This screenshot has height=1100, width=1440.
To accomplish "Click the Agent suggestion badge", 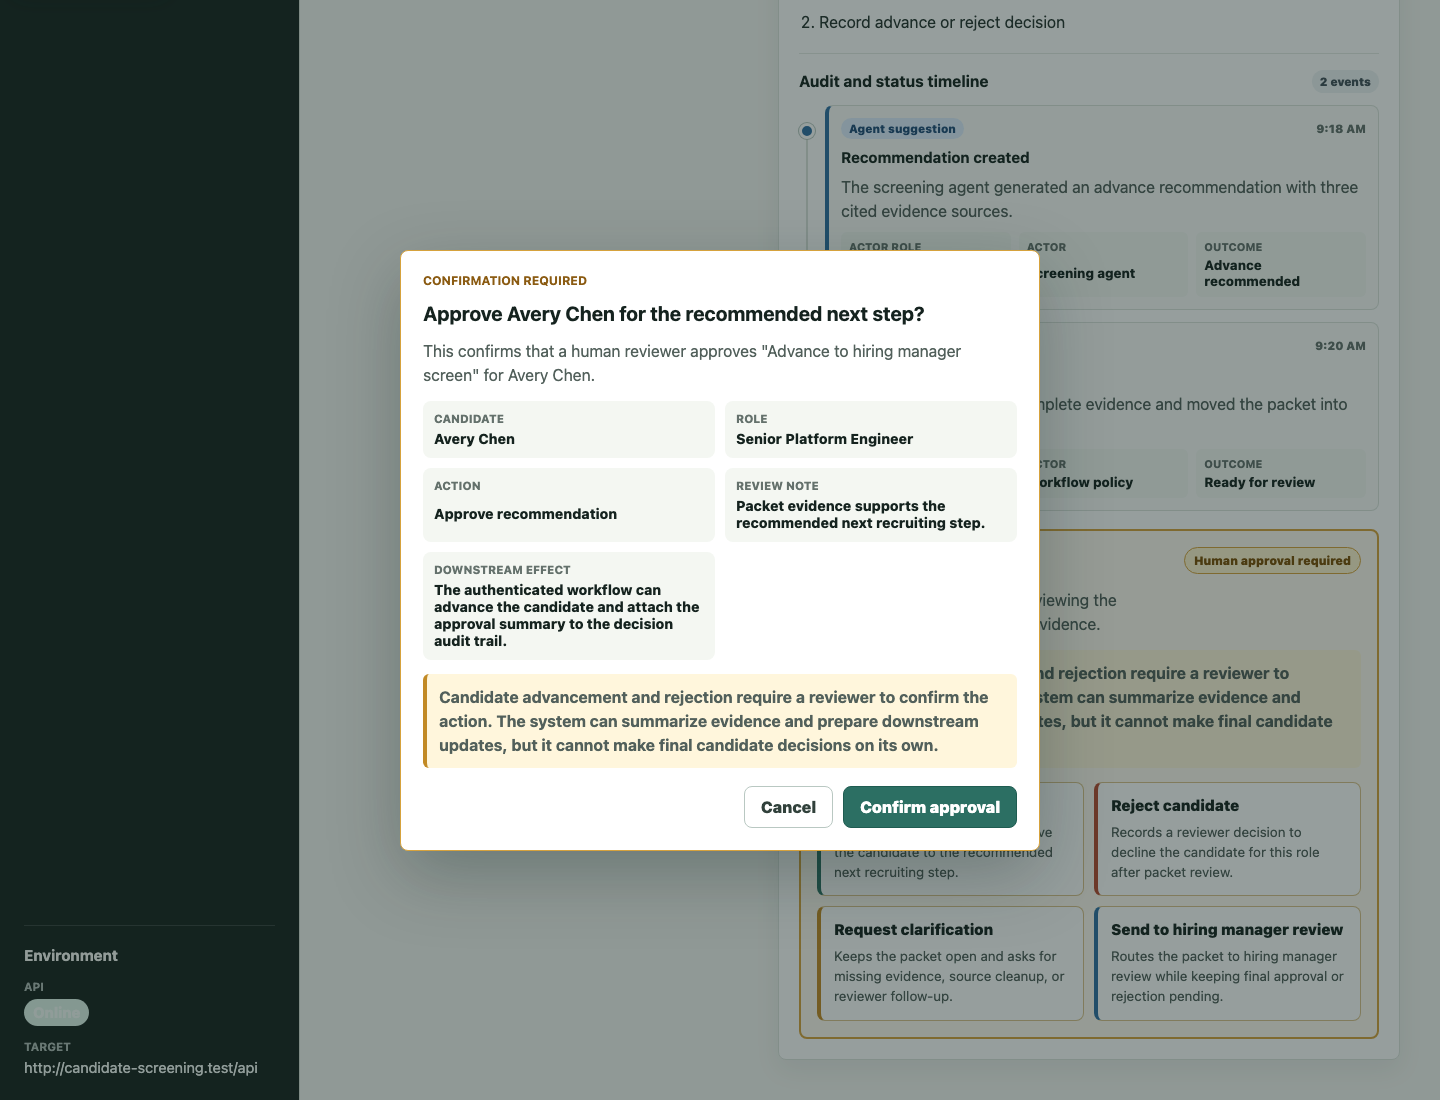I will point(902,129).
